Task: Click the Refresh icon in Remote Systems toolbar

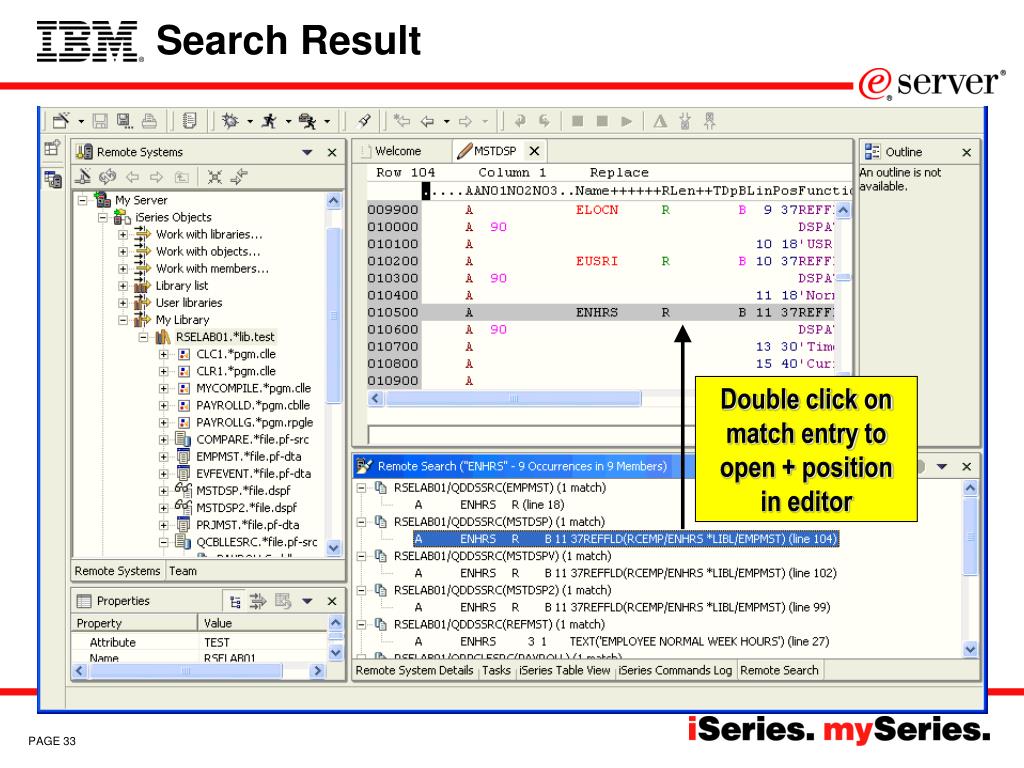Action: 108,176
